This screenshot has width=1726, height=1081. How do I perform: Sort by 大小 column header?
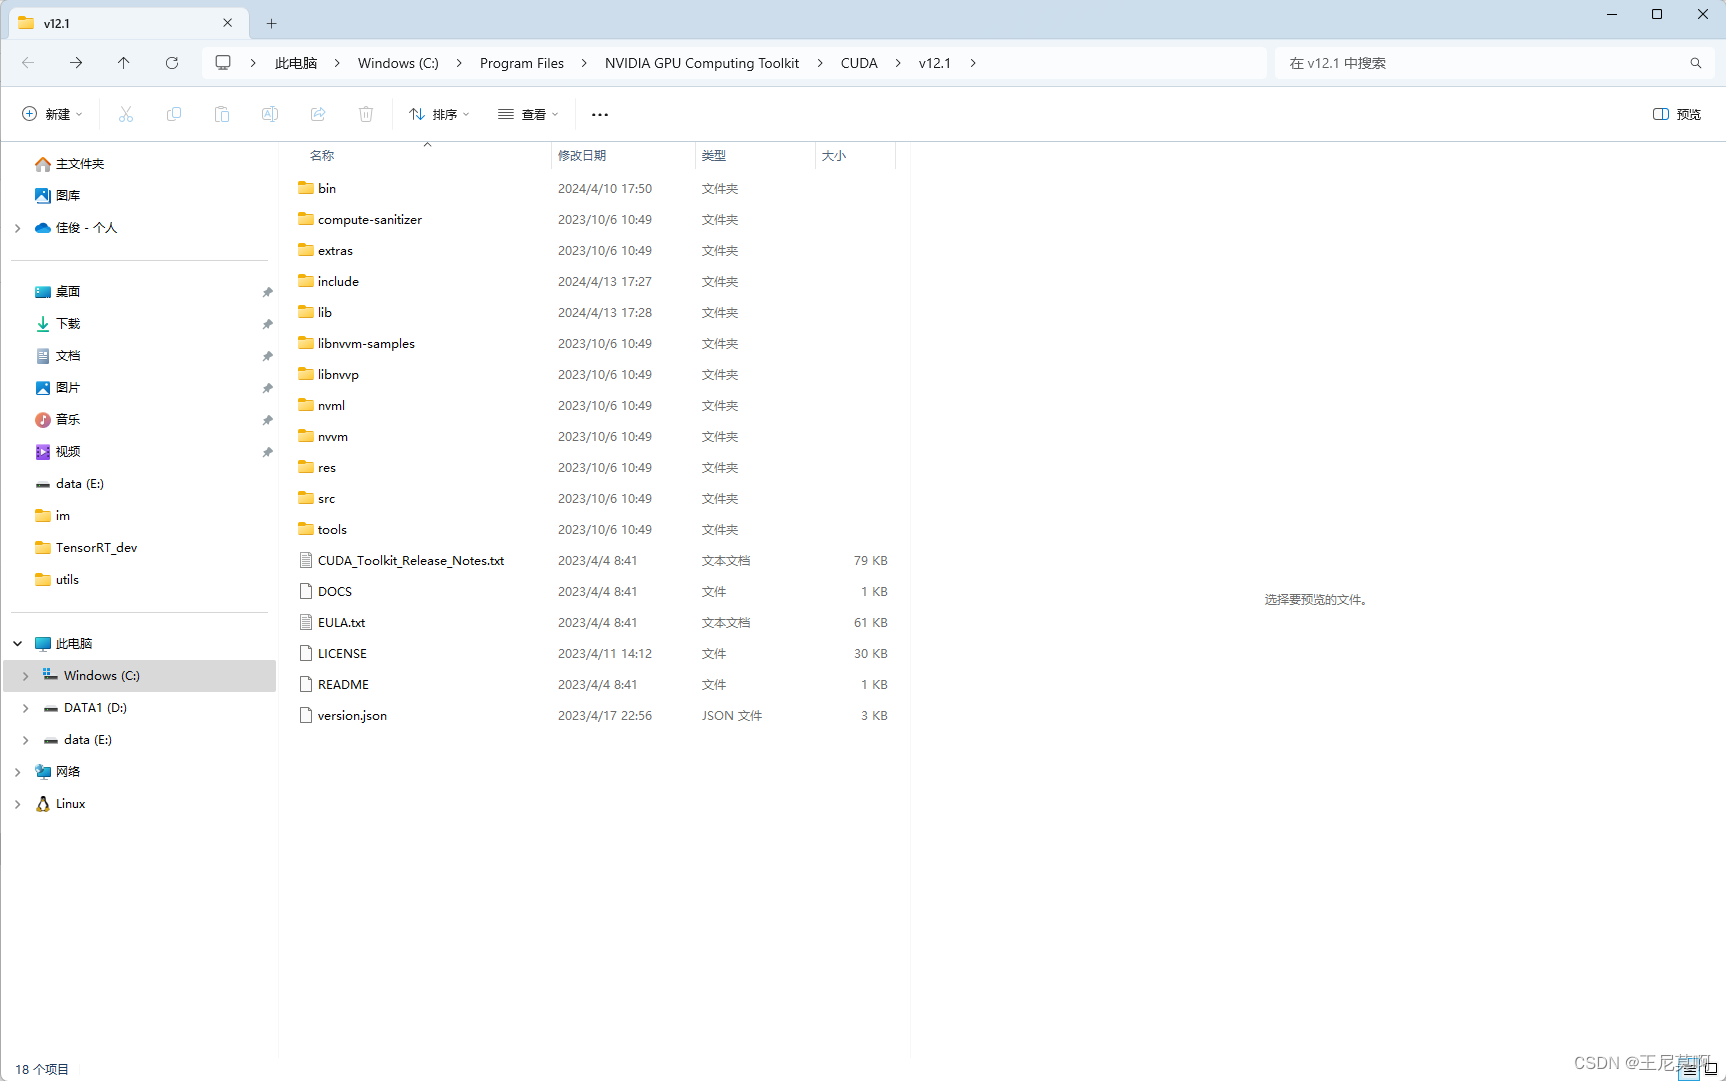[x=834, y=156]
